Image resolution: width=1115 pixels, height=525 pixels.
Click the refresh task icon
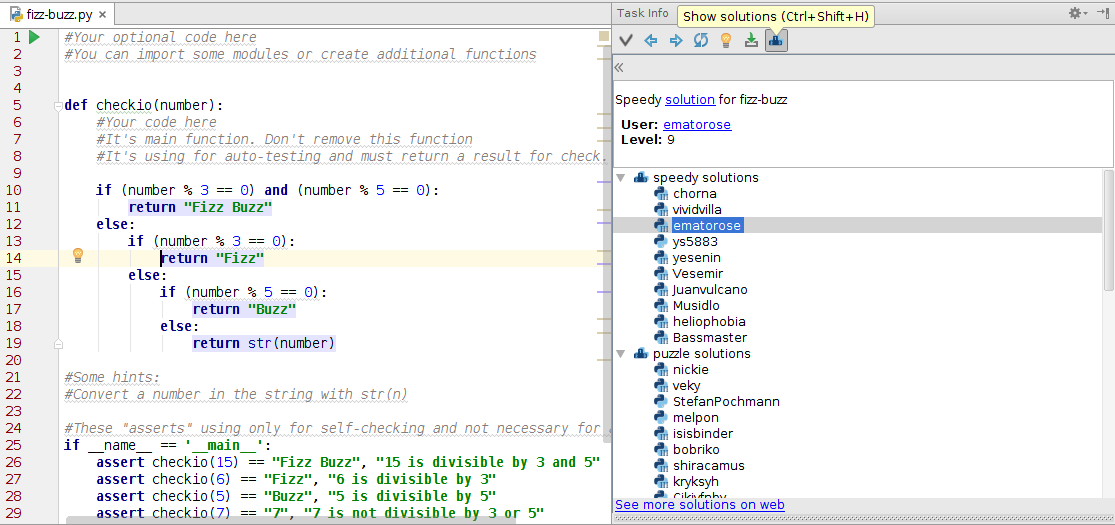click(x=701, y=41)
